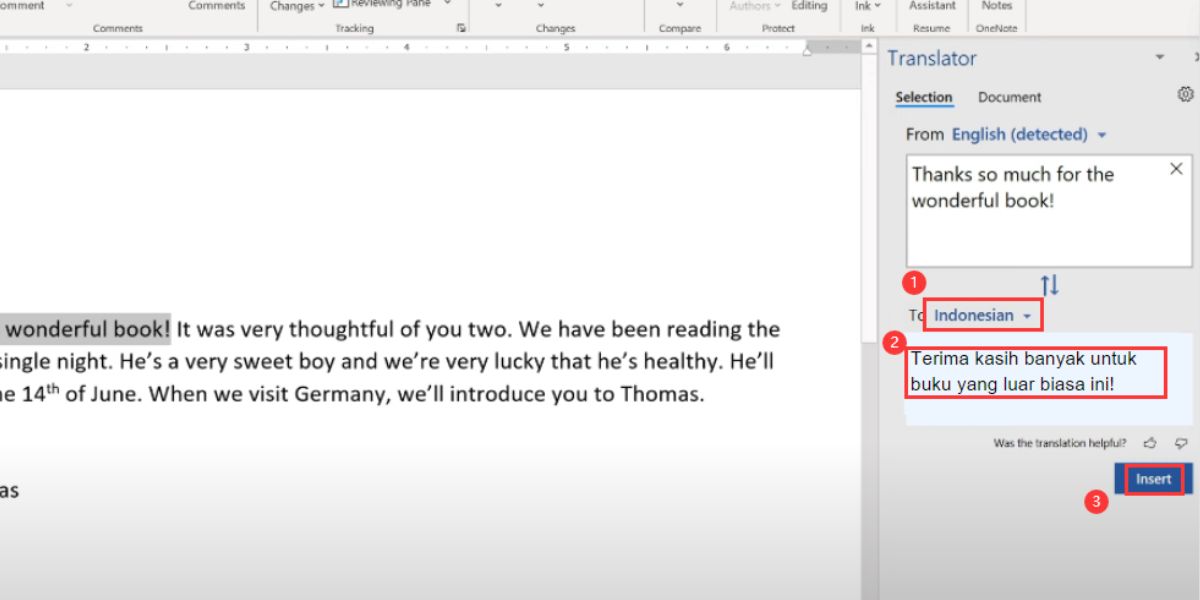Switch to the Document translation tab

1009,97
